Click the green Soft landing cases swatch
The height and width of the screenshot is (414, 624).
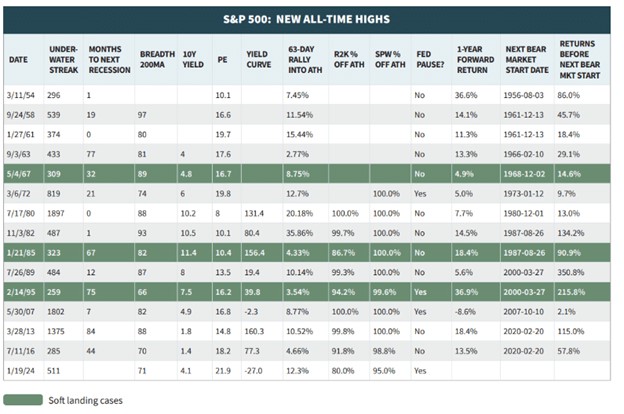click(22, 400)
